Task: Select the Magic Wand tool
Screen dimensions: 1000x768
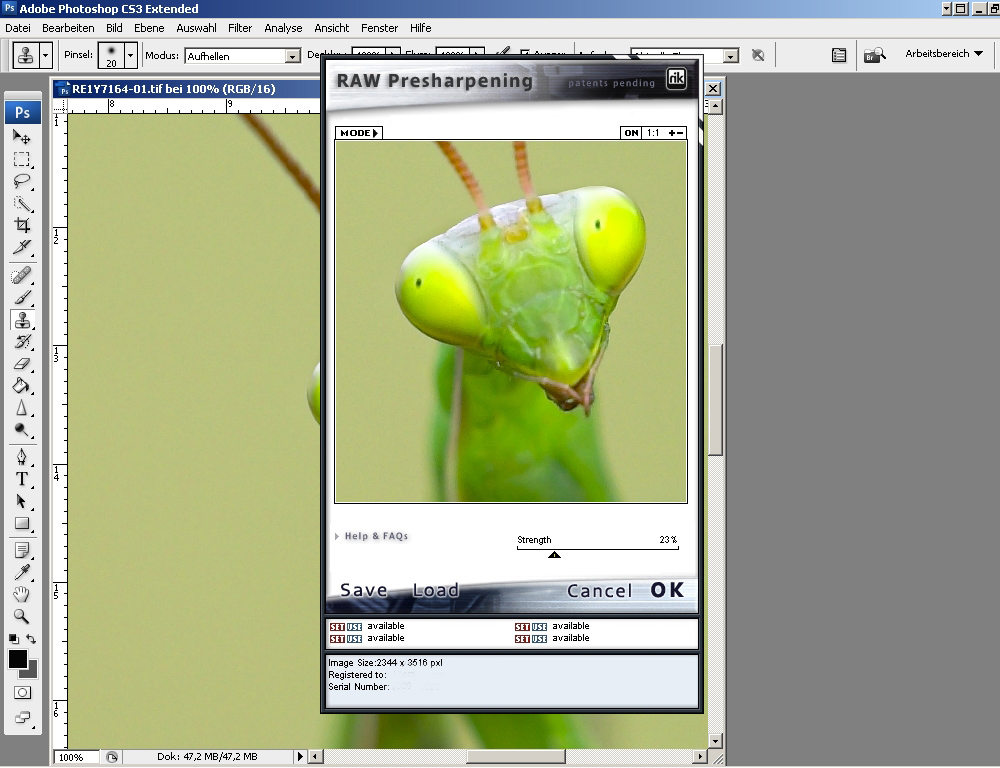Action: click(x=22, y=203)
